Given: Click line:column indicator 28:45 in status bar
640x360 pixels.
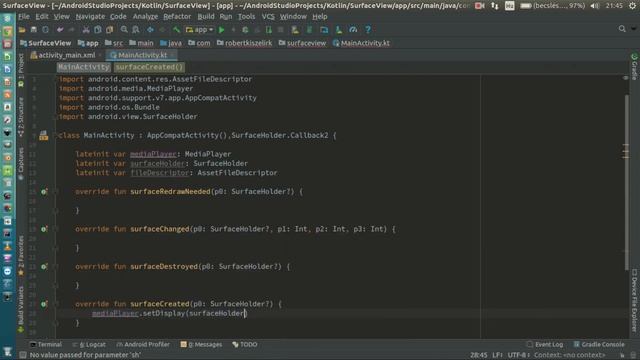Looking at the screenshot, I should [478, 355].
